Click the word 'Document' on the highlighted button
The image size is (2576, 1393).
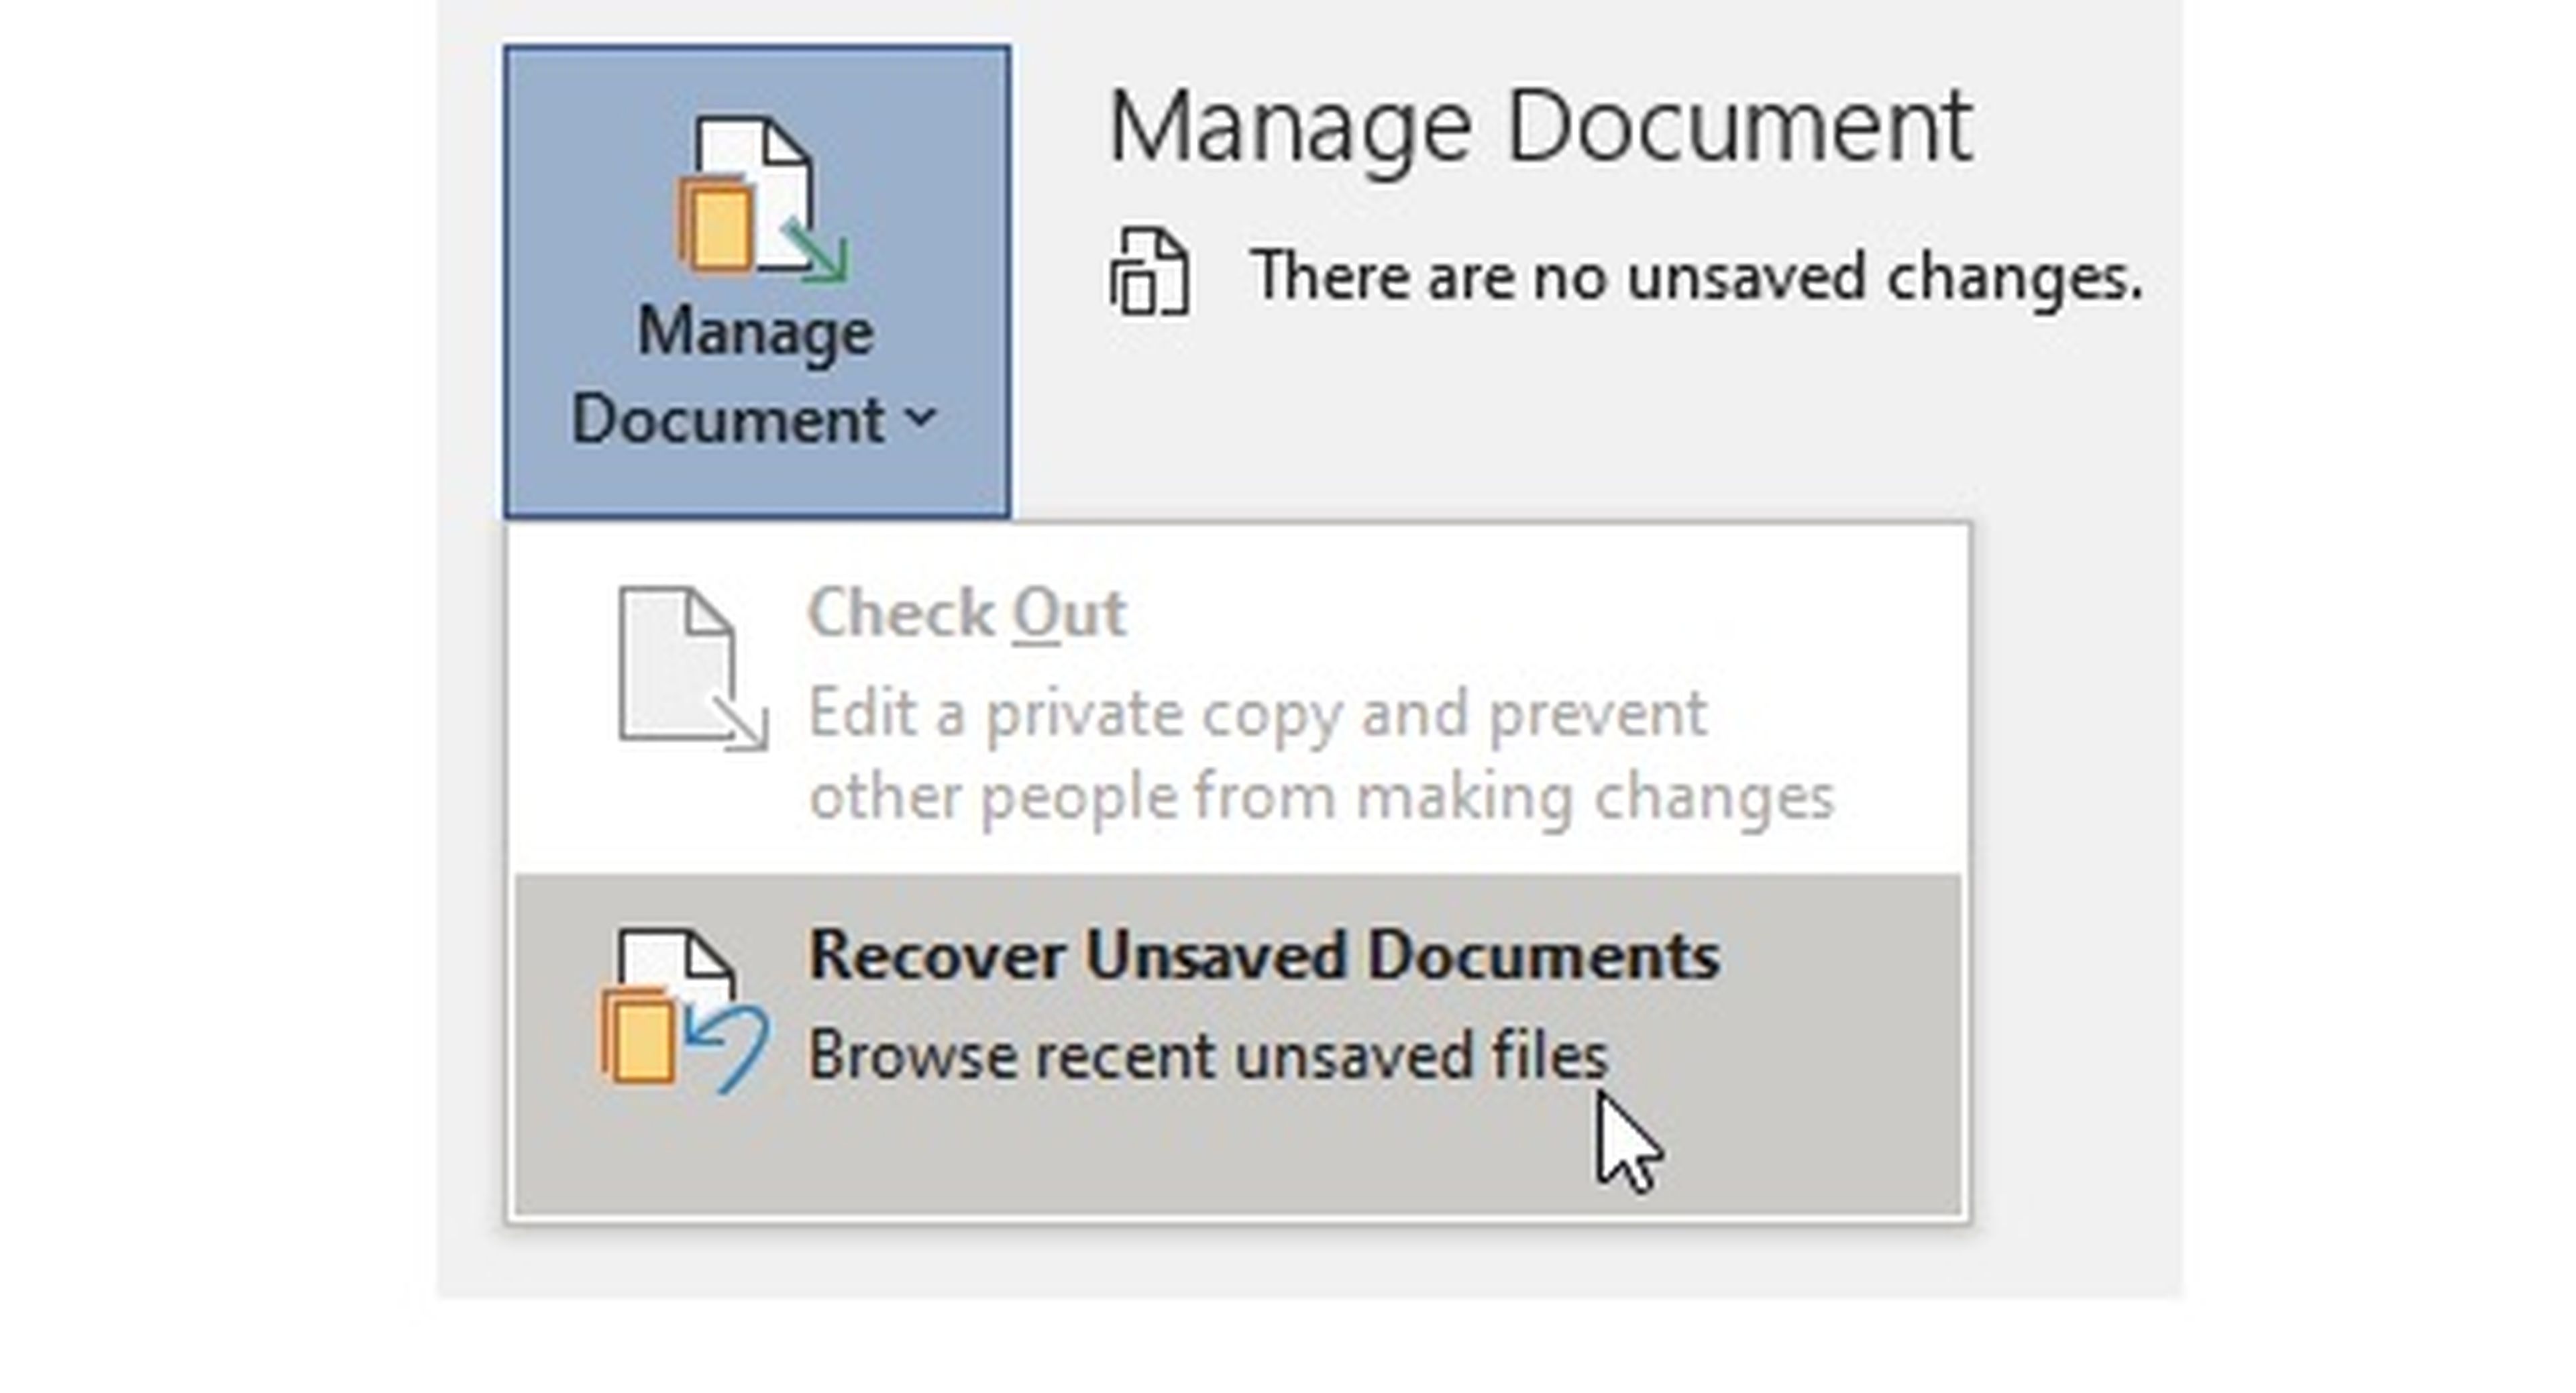(729, 420)
